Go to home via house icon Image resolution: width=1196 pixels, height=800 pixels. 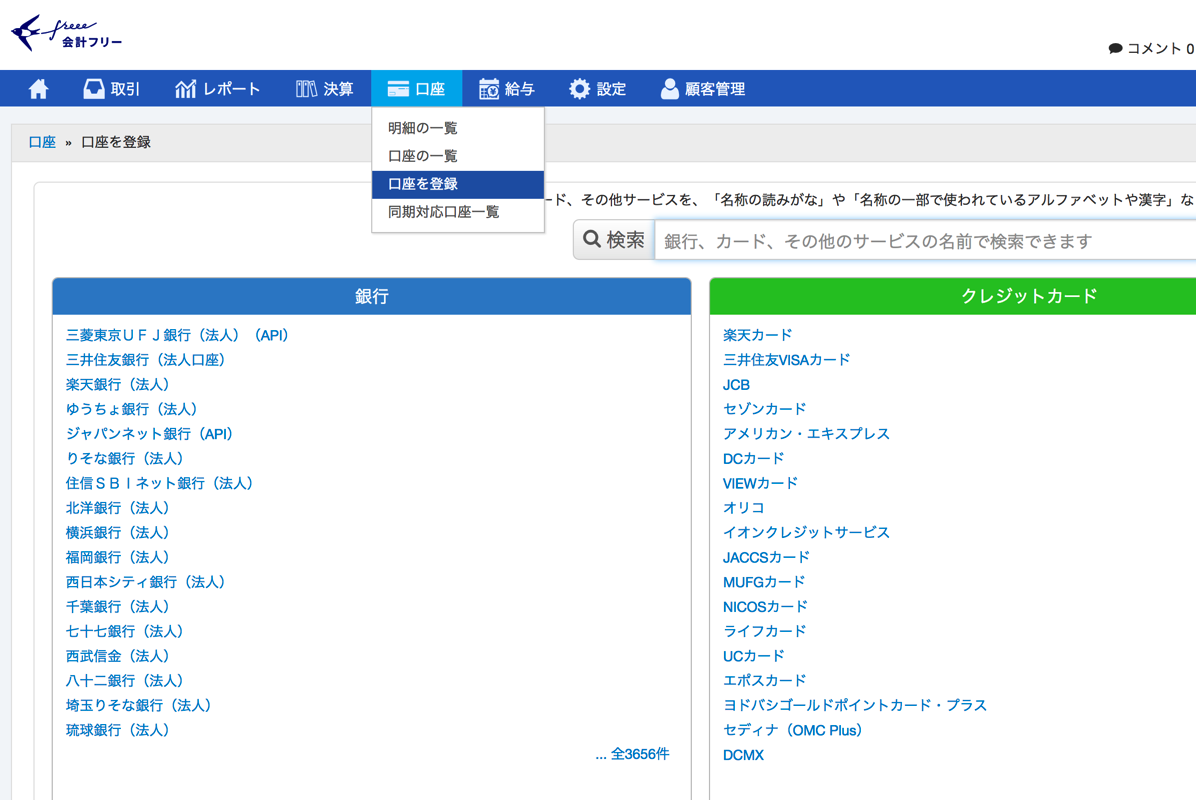(x=38, y=89)
